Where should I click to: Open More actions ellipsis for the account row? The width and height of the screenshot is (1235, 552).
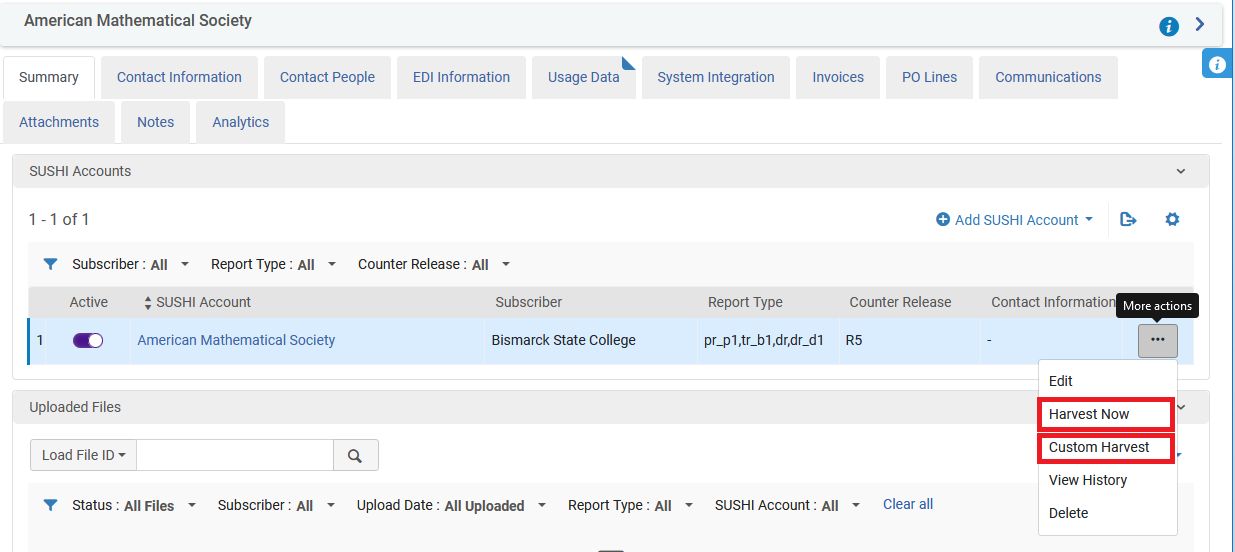[x=1157, y=340]
